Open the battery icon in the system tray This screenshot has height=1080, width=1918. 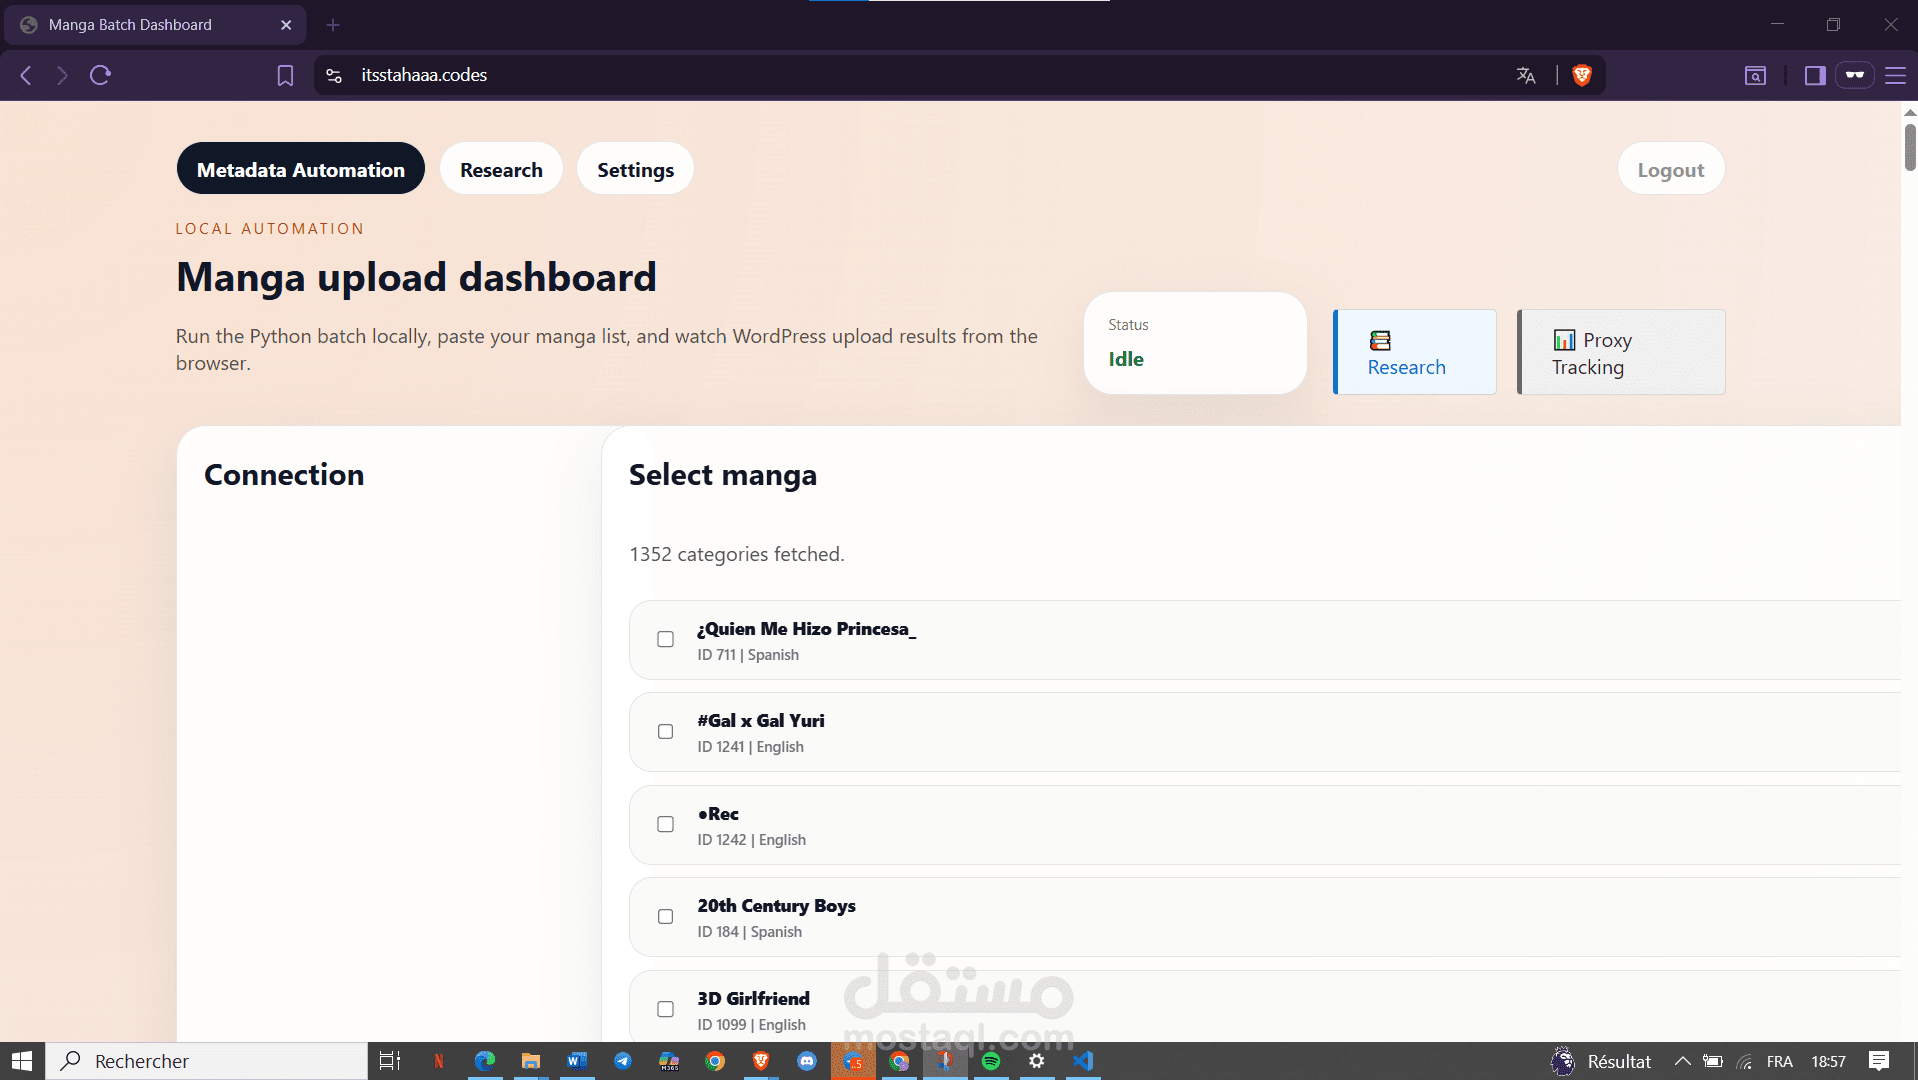tap(1713, 1061)
